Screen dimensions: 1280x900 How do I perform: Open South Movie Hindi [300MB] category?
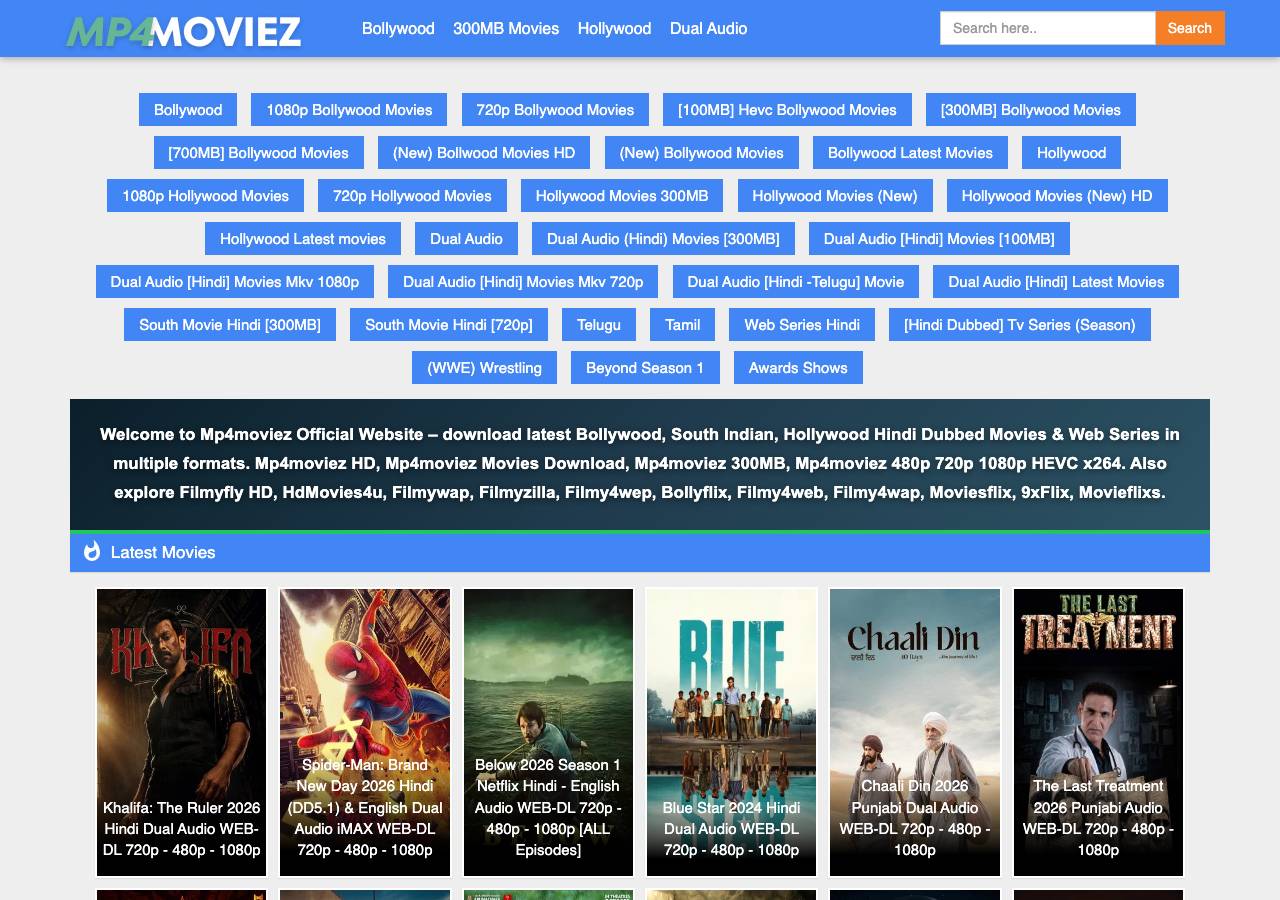[x=230, y=325]
